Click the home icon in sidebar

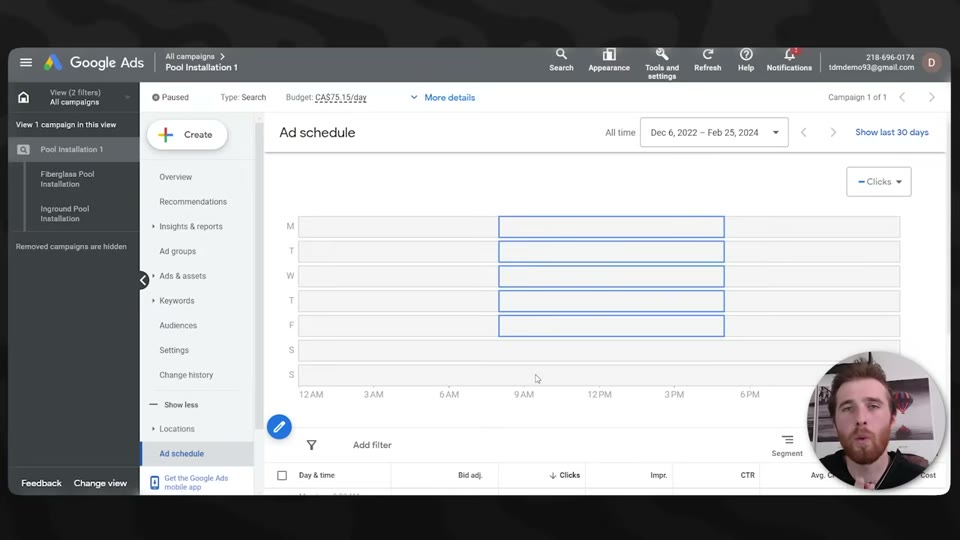click(23, 97)
